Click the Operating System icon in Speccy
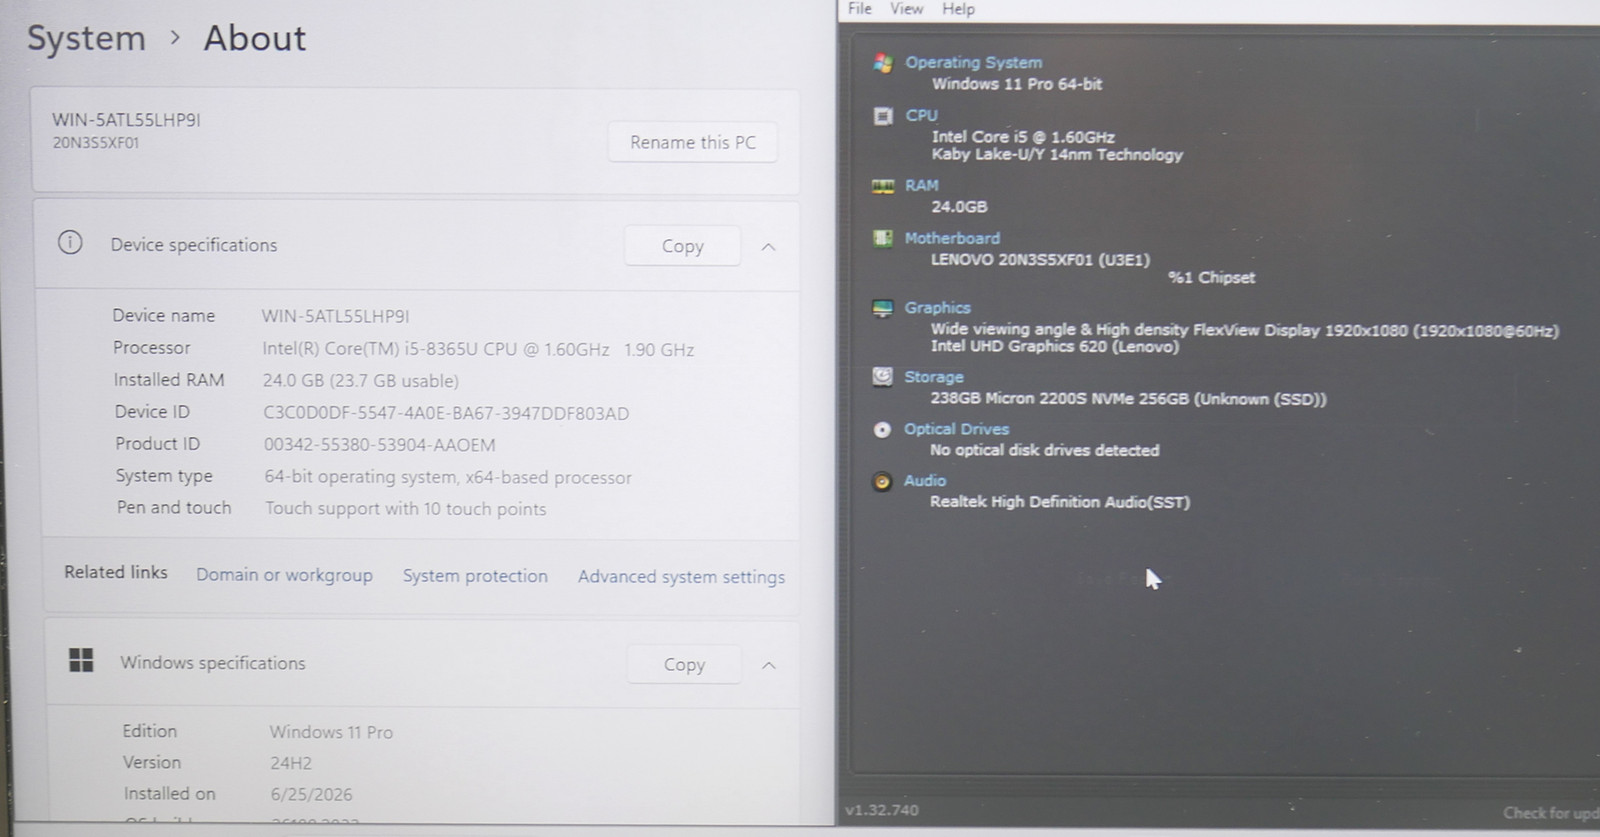 pos(882,63)
